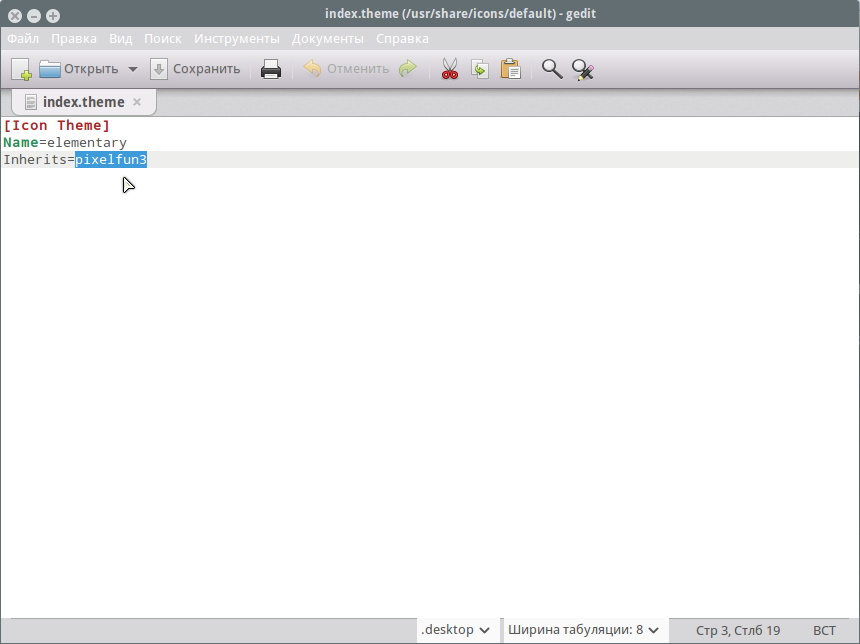The width and height of the screenshot is (860, 644).
Task: Click in the Name=elementary line
Action: 65,143
